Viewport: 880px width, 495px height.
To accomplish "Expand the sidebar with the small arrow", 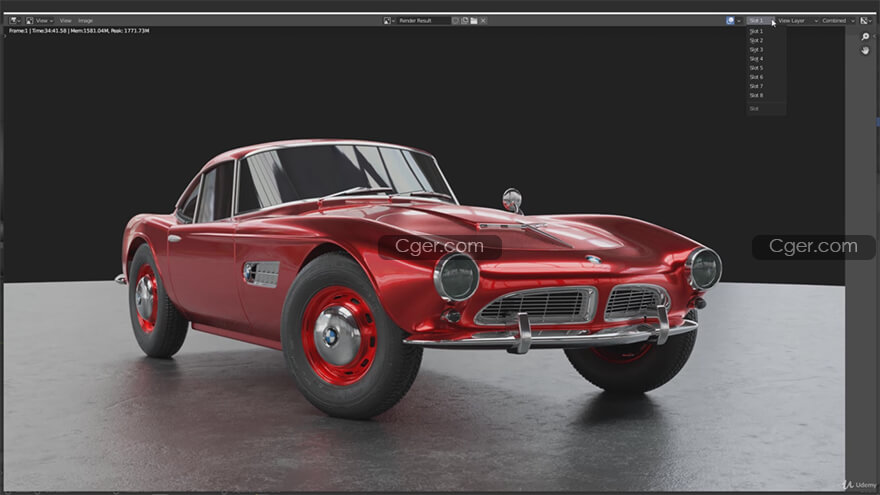I will click(x=876, y=36).
